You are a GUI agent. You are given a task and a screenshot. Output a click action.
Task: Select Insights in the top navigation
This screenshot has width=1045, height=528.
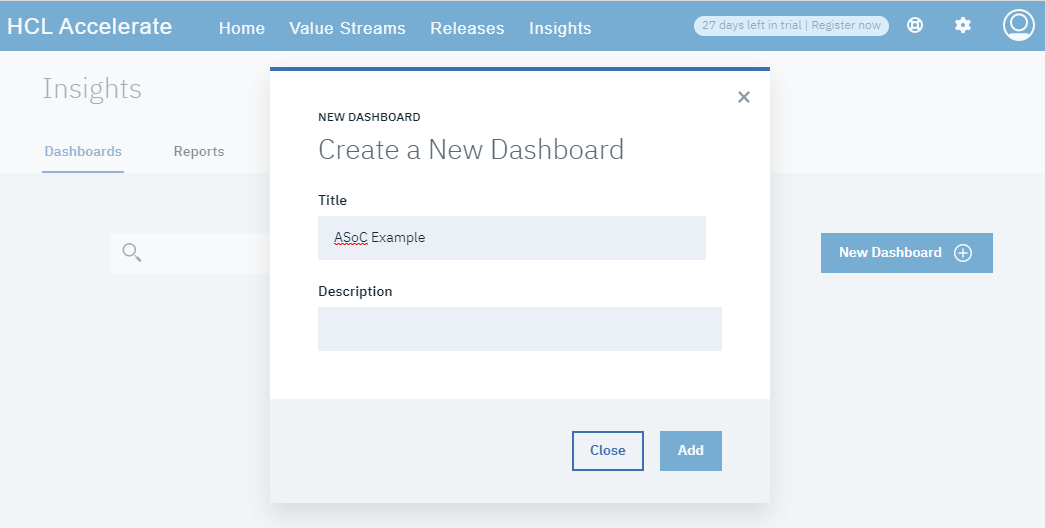[x=560, y=28]
